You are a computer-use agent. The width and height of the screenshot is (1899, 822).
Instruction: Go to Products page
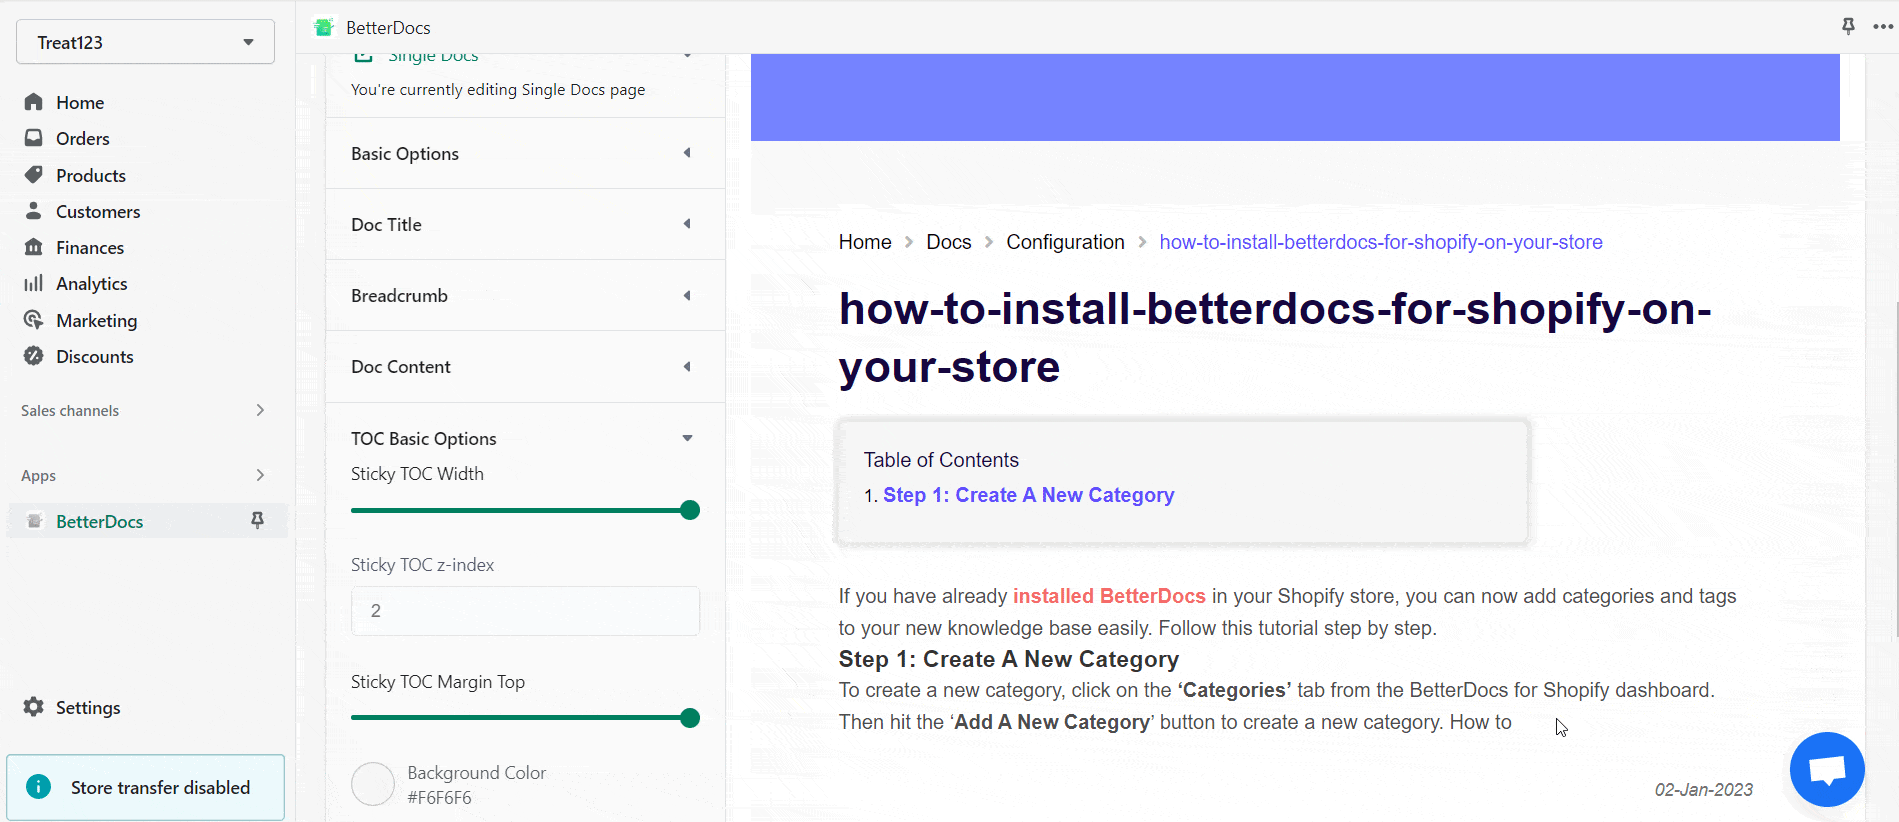point(91,175)
